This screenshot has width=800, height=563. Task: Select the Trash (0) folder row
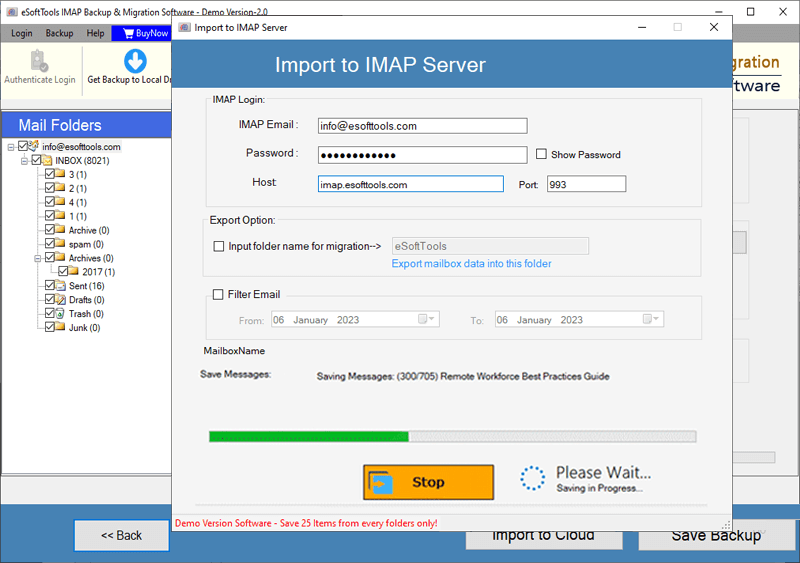86,313
